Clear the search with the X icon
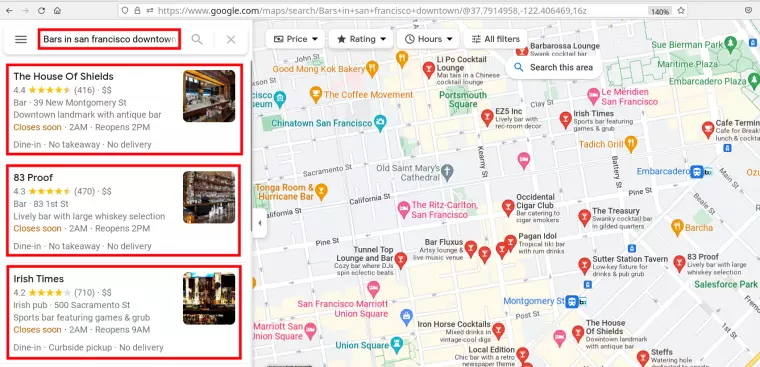Viewport: 760px width, 367px height. (231, 39)
